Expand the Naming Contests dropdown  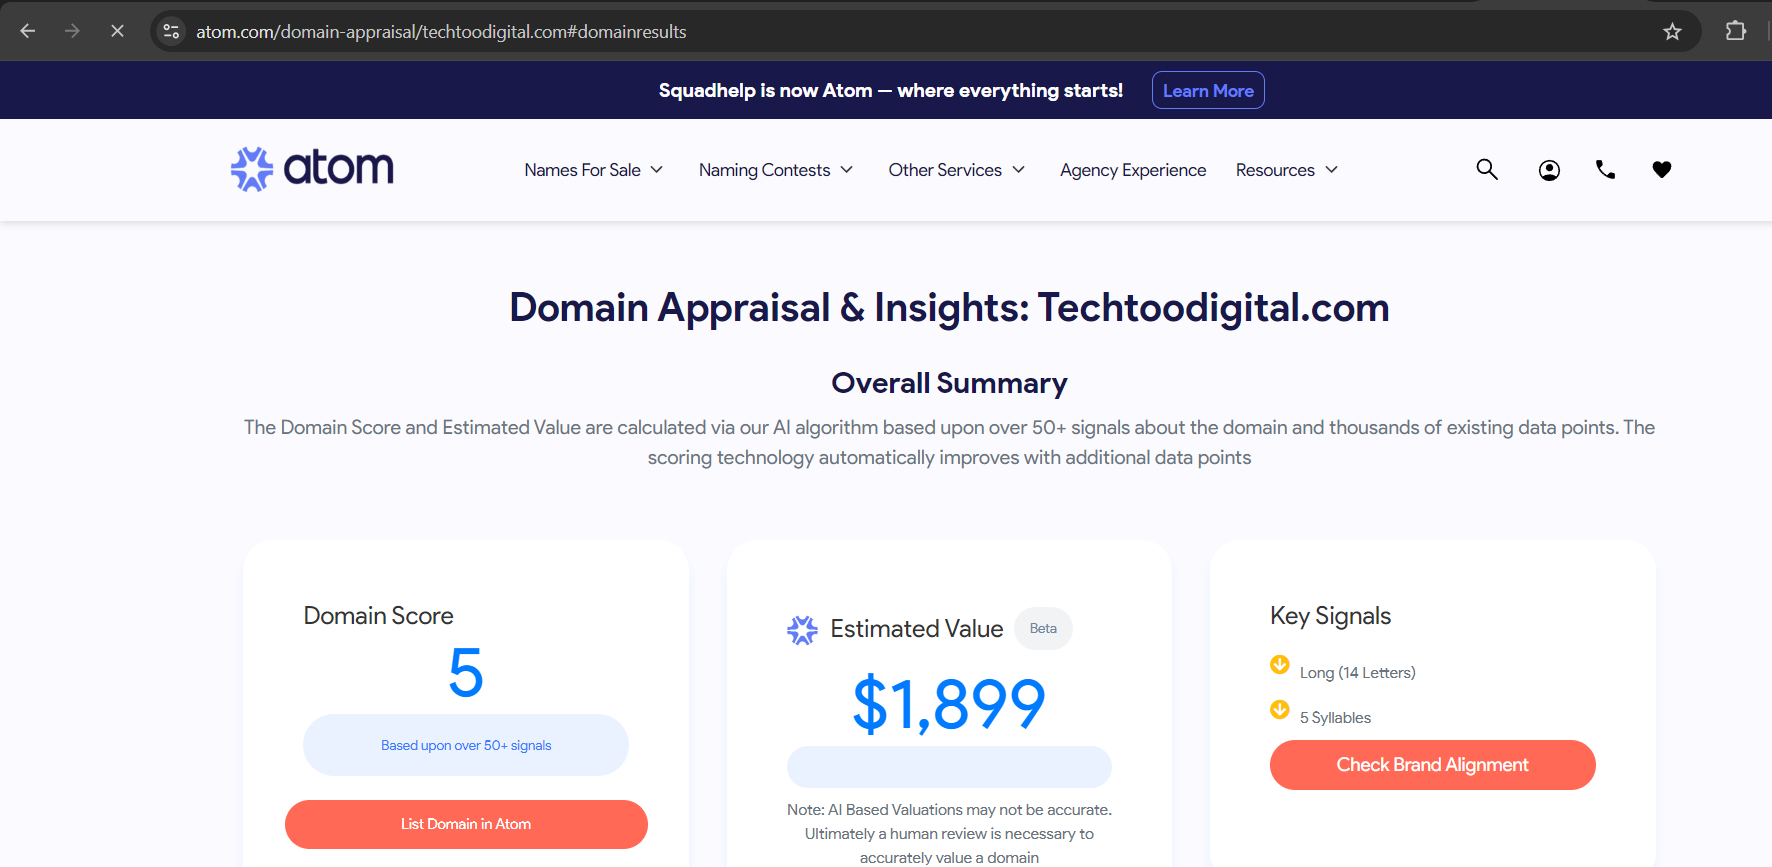click(x=775, y=170)
